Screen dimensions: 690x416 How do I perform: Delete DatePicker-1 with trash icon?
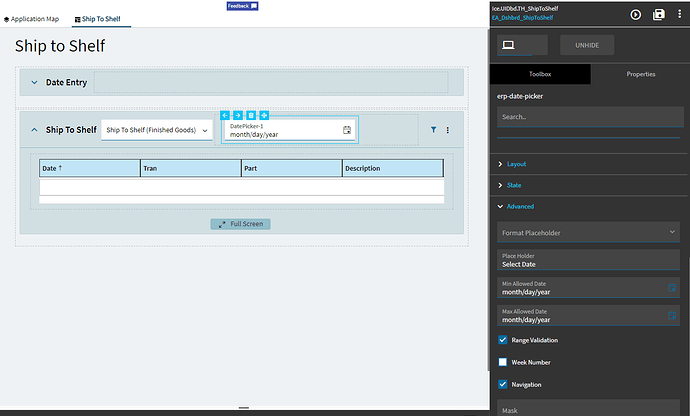(x=251, y=115)
